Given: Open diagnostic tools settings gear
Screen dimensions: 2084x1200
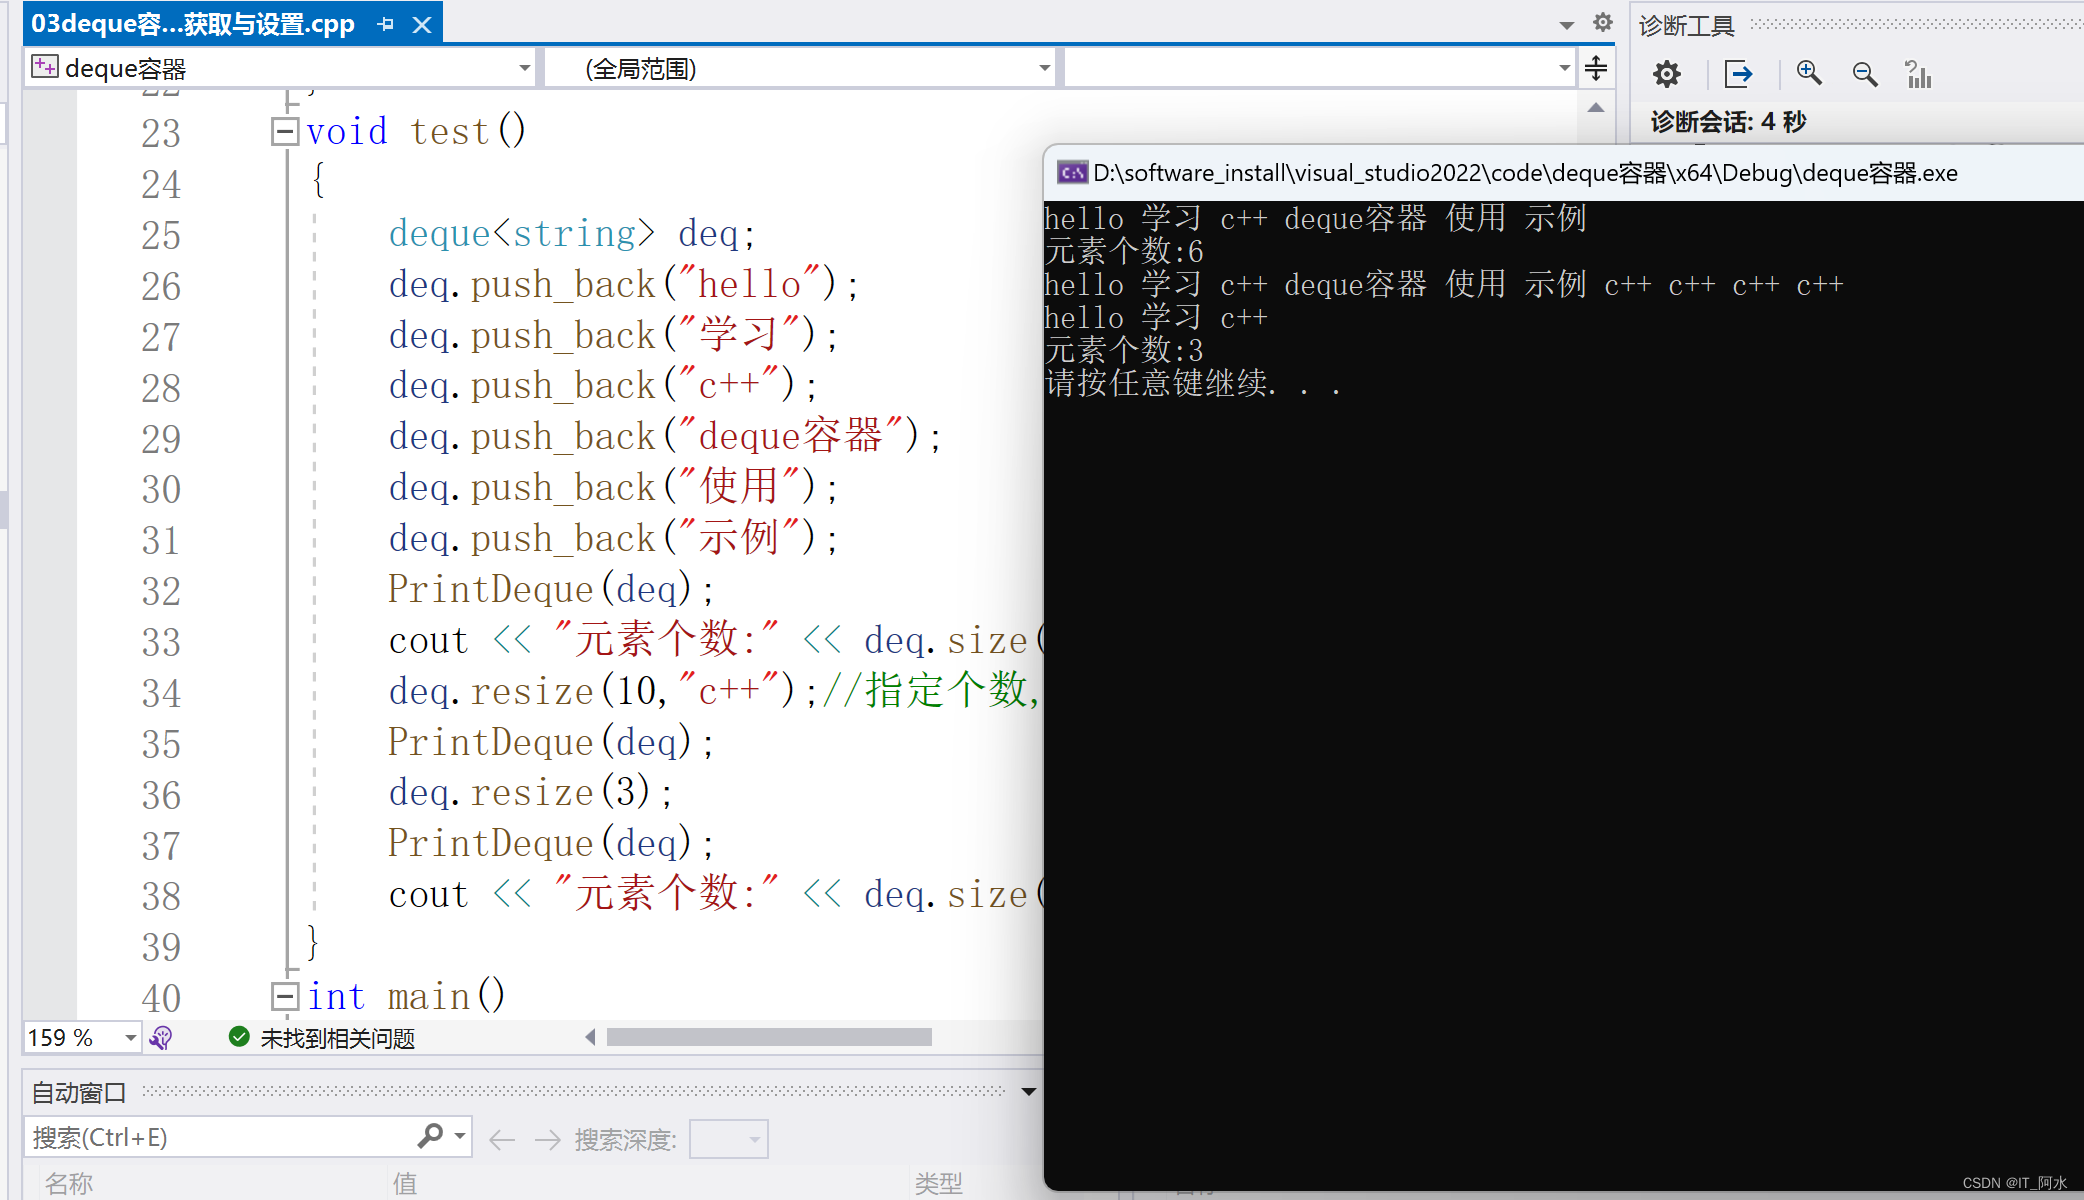Looking at the screenshot, I should click(x=1666, y=74).
